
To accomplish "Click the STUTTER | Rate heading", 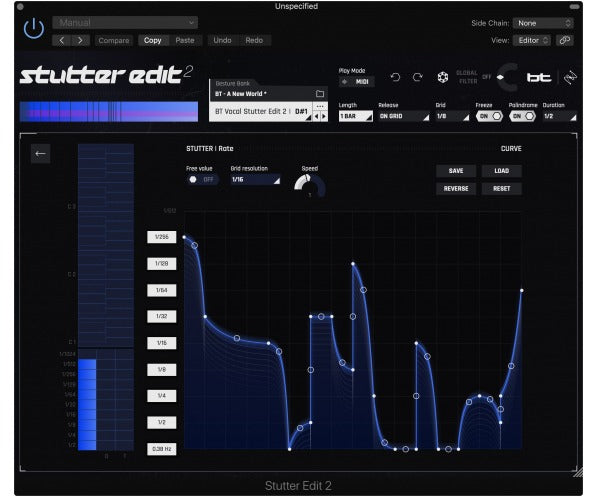I will (210, 149).
